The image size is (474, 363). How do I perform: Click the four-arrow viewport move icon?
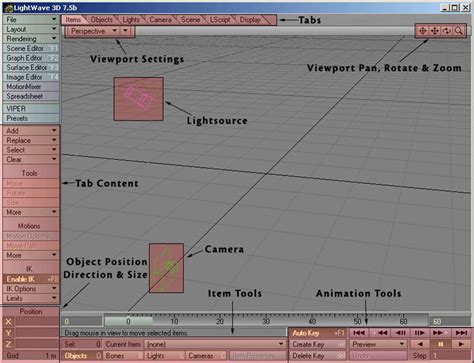(435, 31)
